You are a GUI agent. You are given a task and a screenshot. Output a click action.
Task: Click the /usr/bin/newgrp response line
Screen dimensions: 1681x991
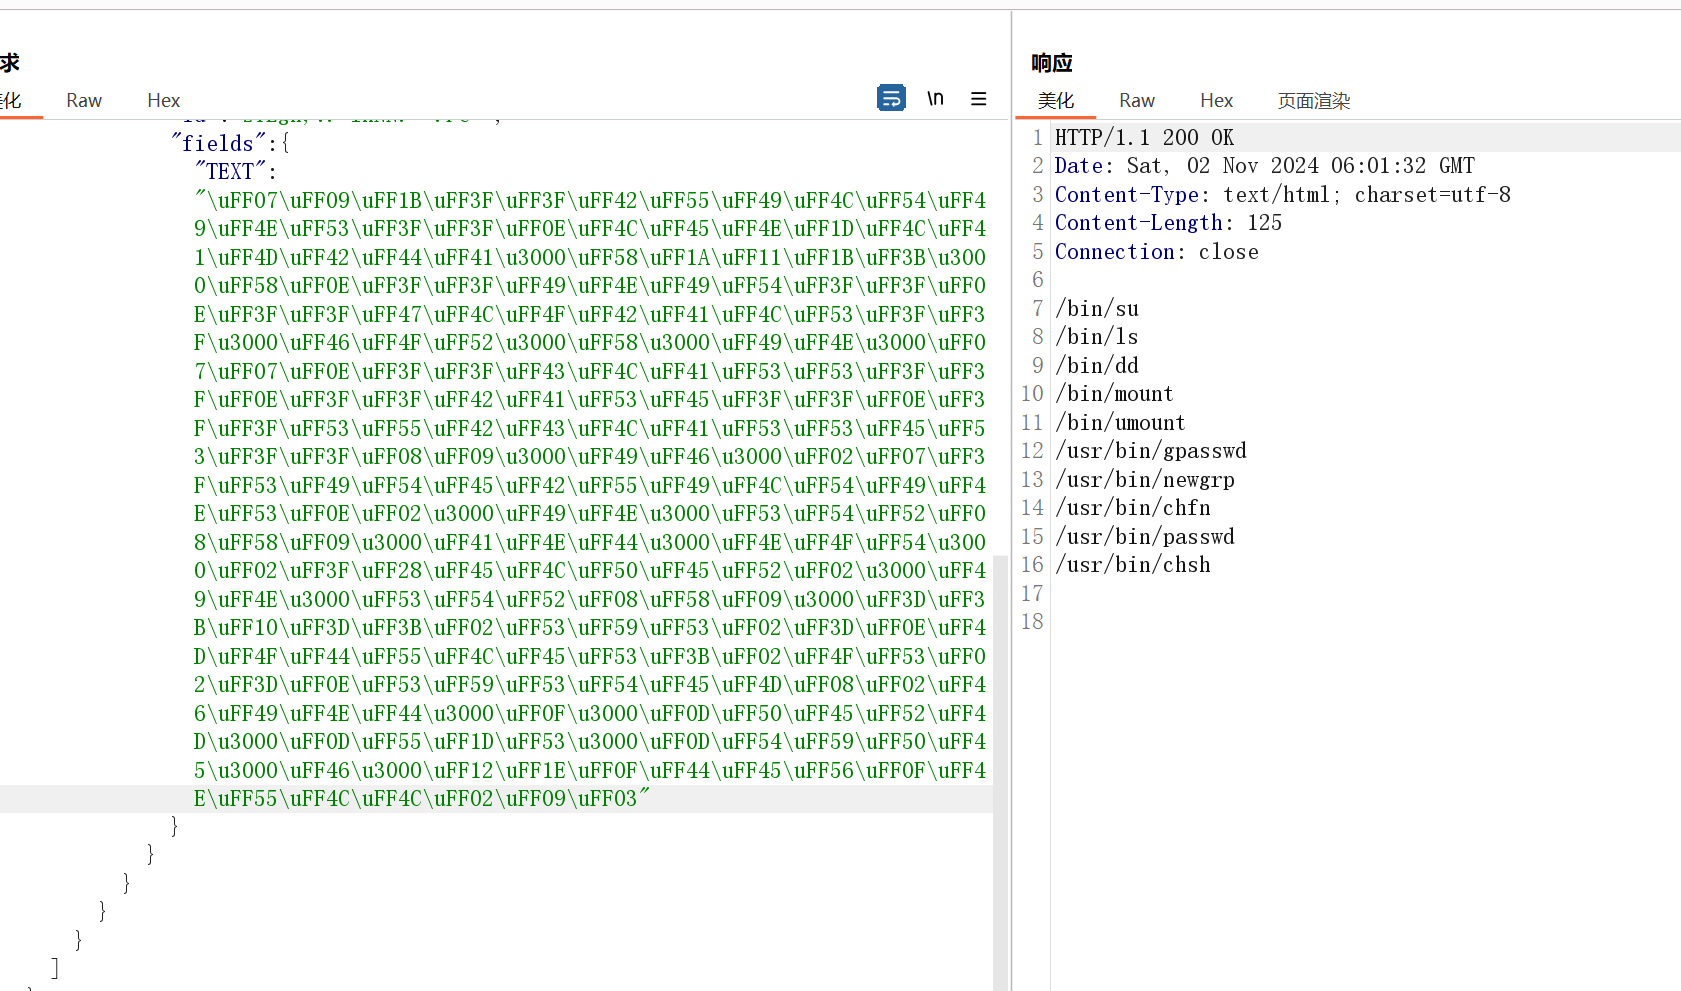[1145, 479]
